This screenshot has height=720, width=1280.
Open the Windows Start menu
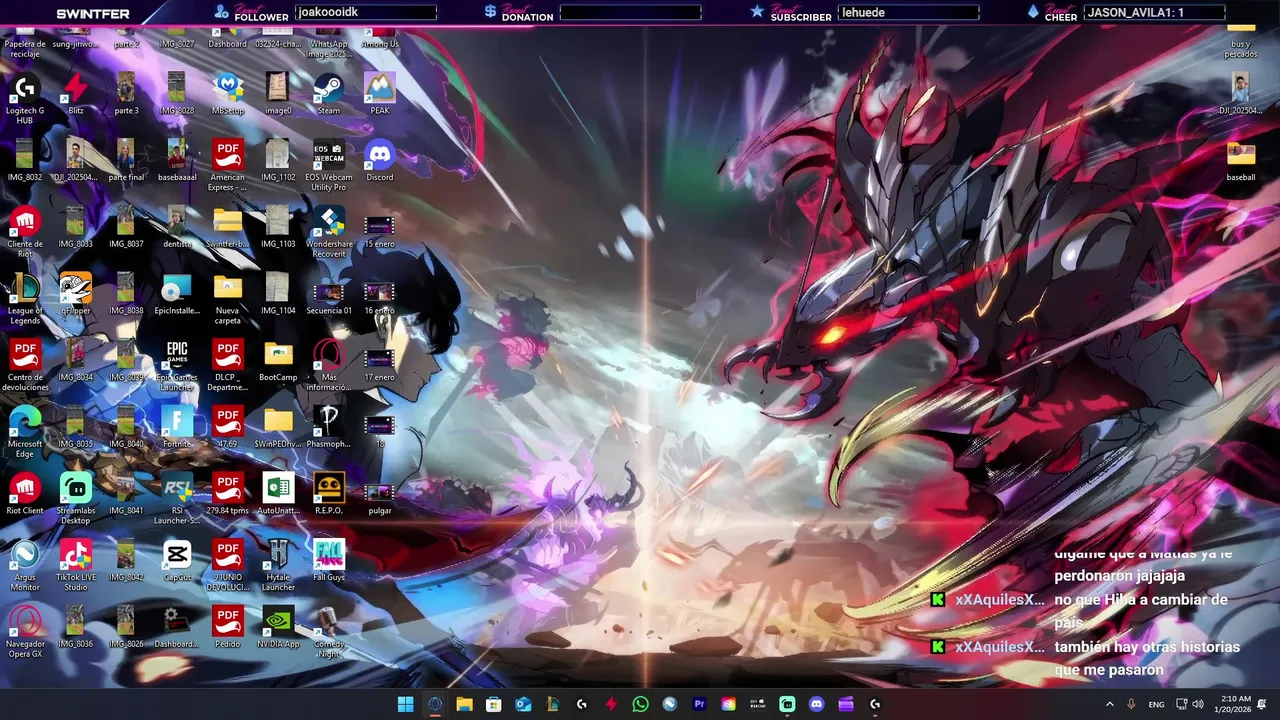pos(406,704)
